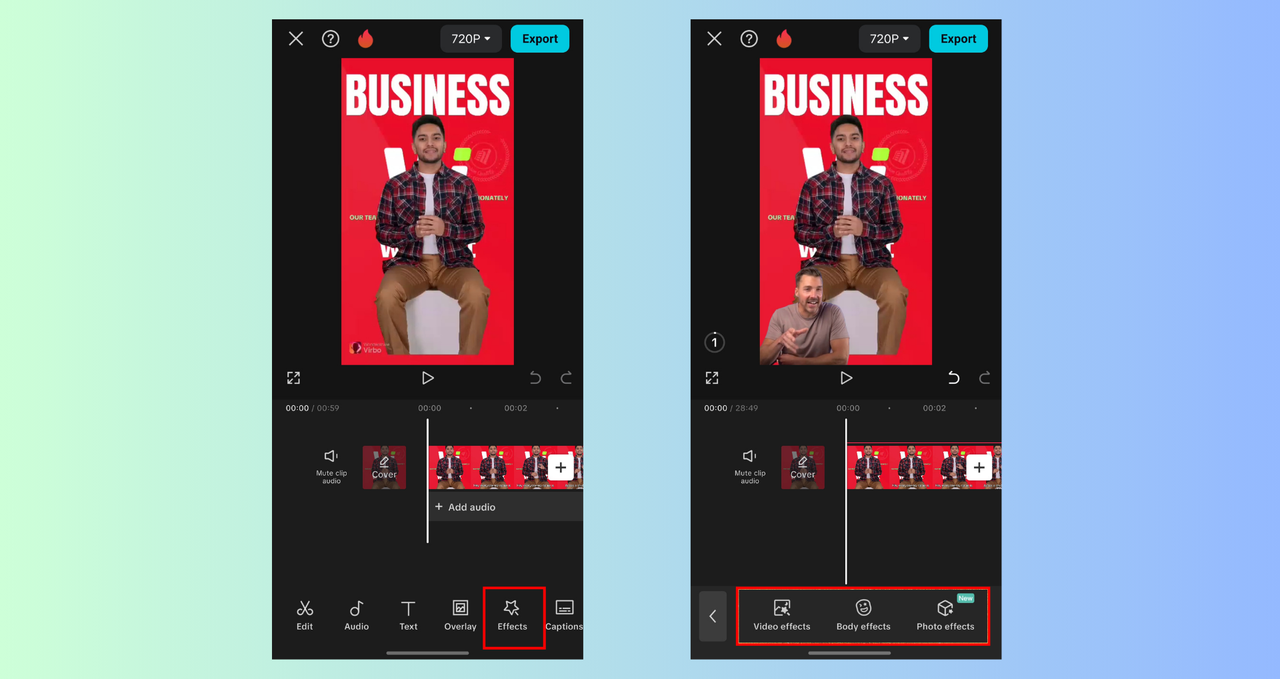Expand preview to fullscreen in left screen
The image size is (1280, 679).
(x=293, y=378)
